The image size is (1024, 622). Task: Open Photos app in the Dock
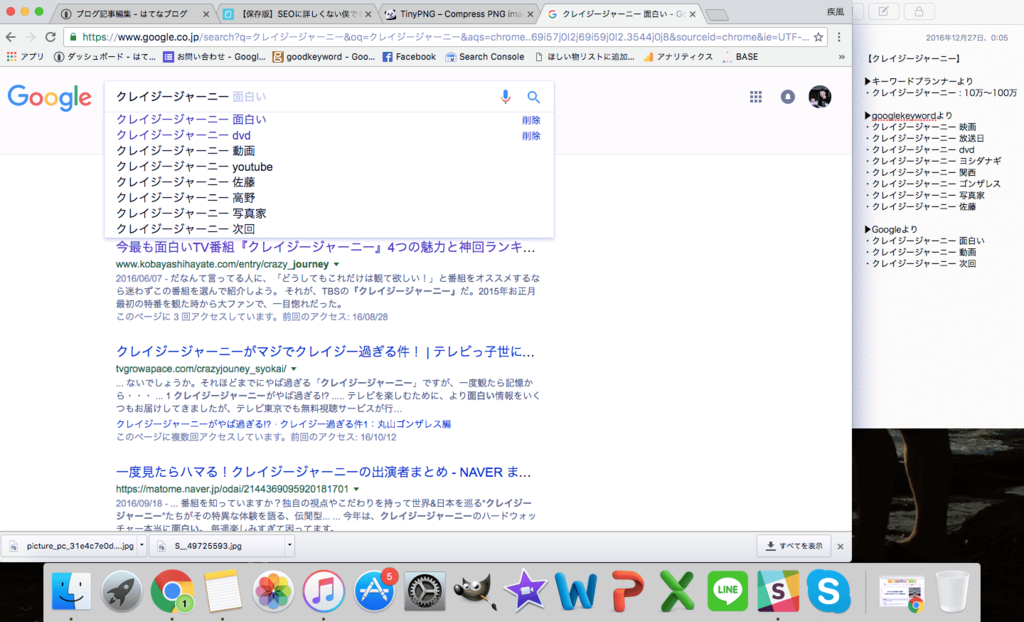point(273,591)
